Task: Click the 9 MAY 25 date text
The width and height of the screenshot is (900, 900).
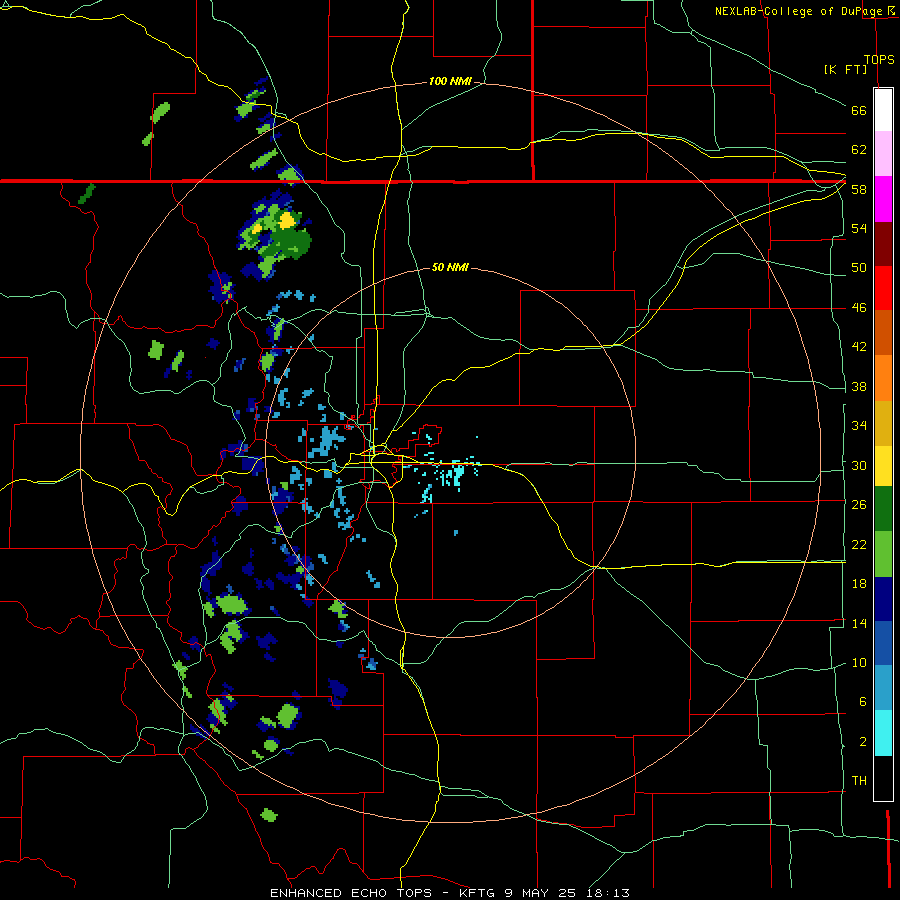Action: click(x=542, y=893)
